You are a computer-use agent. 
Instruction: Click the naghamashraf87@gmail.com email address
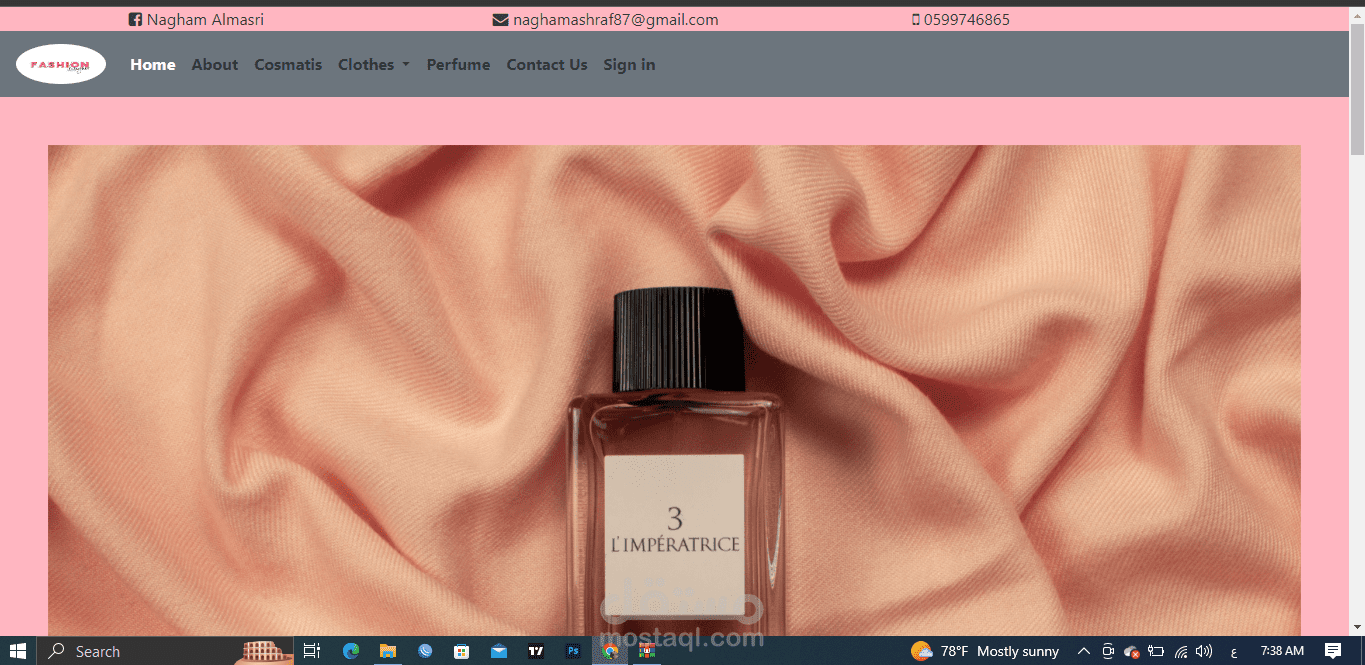point(616,20)
